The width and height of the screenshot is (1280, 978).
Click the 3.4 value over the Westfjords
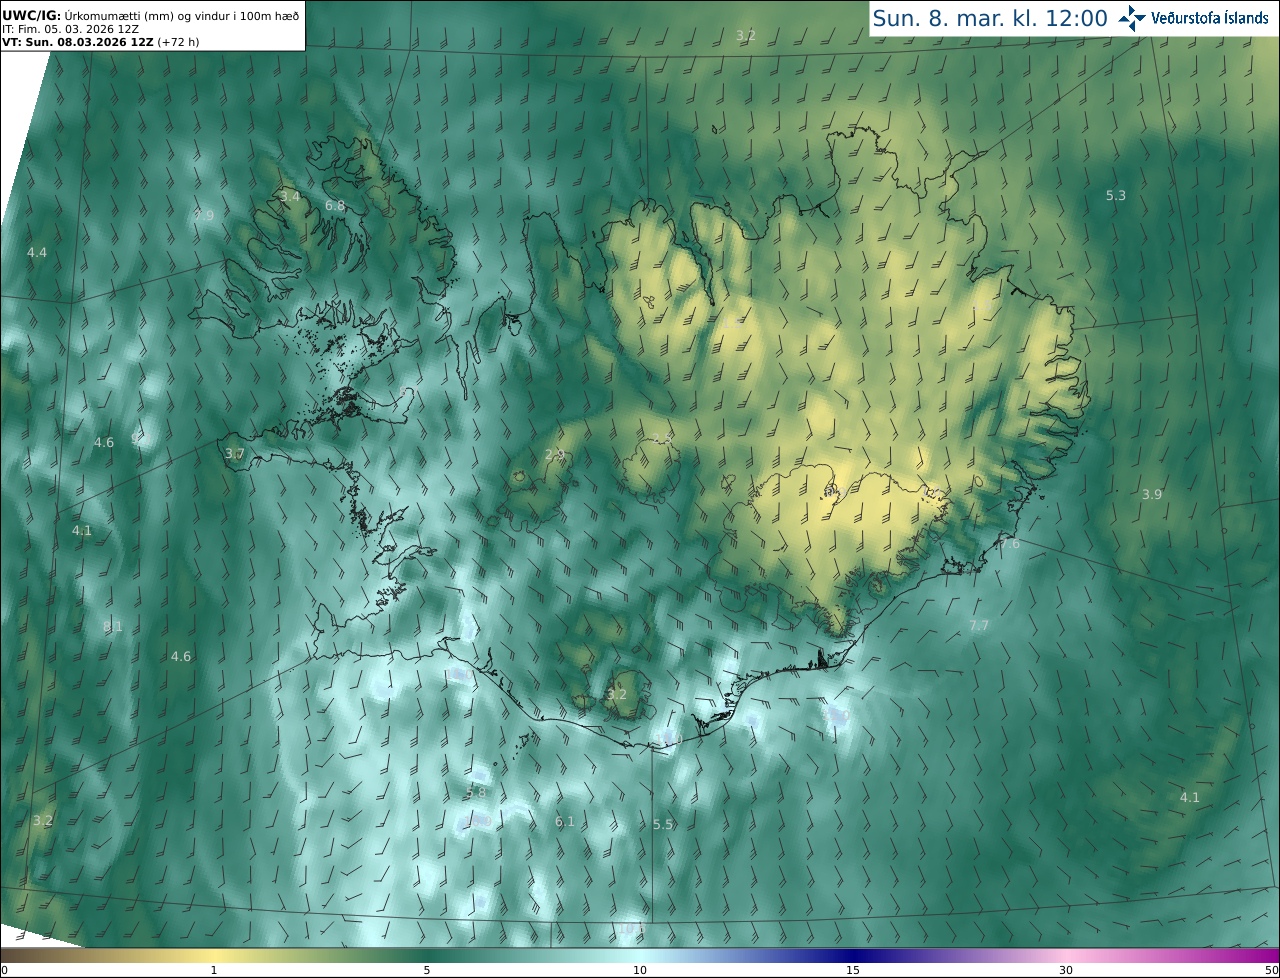tap(290, 197)
